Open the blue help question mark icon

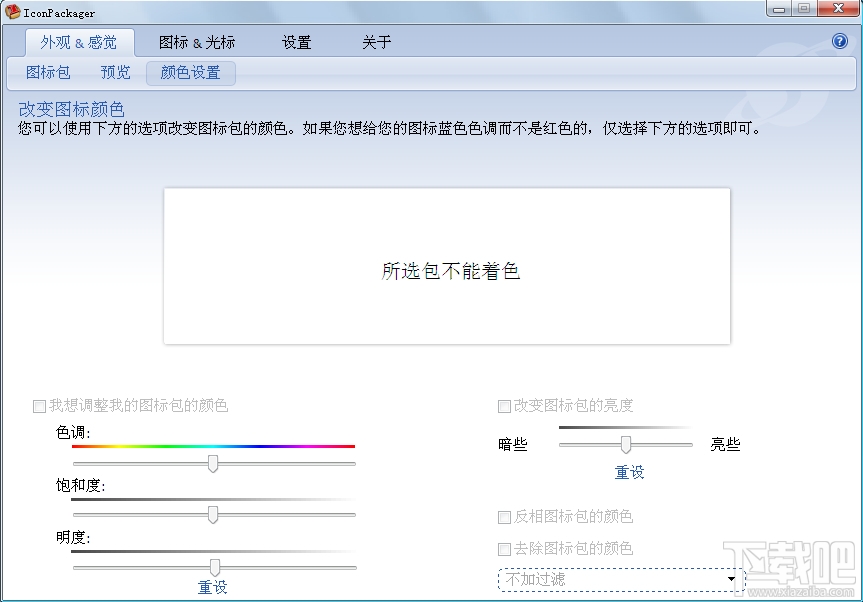pos(838,41)
